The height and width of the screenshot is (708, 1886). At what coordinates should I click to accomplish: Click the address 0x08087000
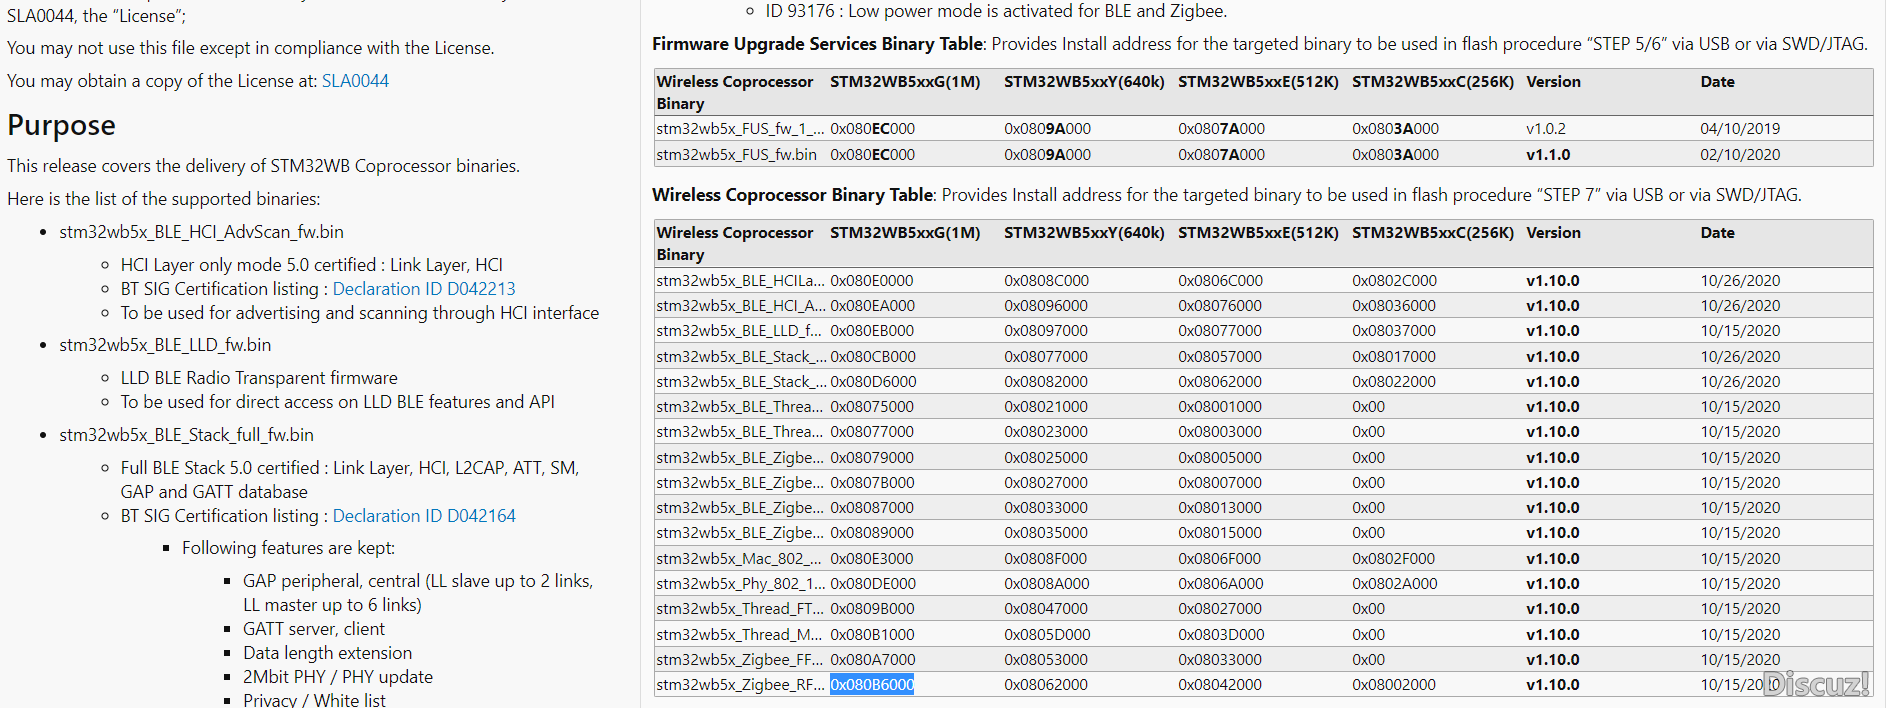coord(872,508)
